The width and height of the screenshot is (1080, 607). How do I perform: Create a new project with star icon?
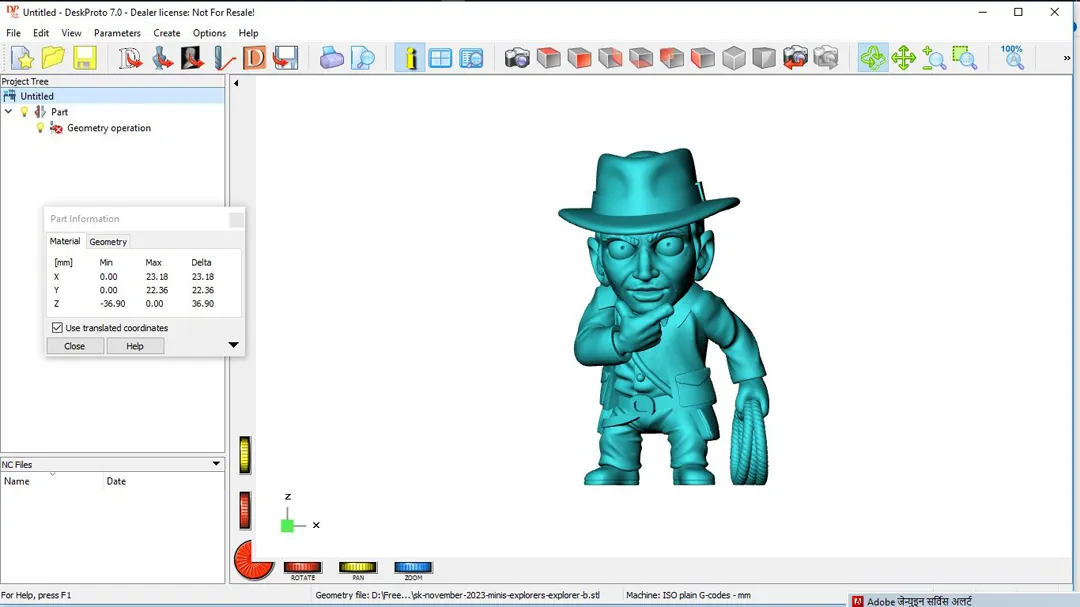point(22,58)
